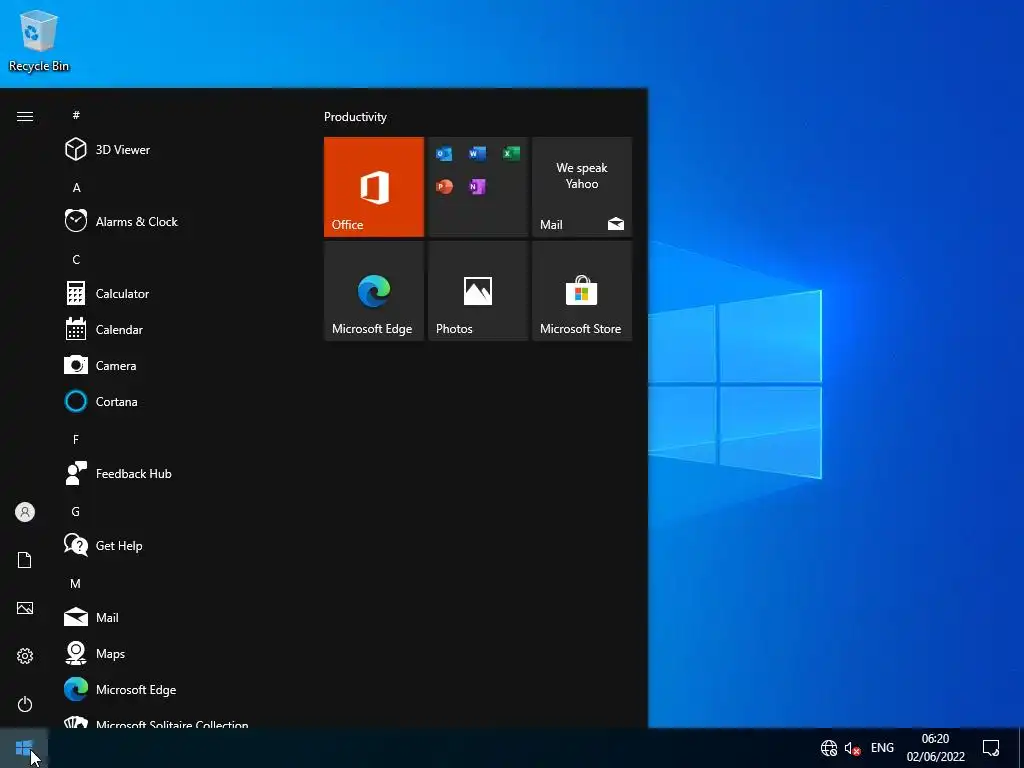Click the Office tile

pyautogui.click(x=374, y=187)
